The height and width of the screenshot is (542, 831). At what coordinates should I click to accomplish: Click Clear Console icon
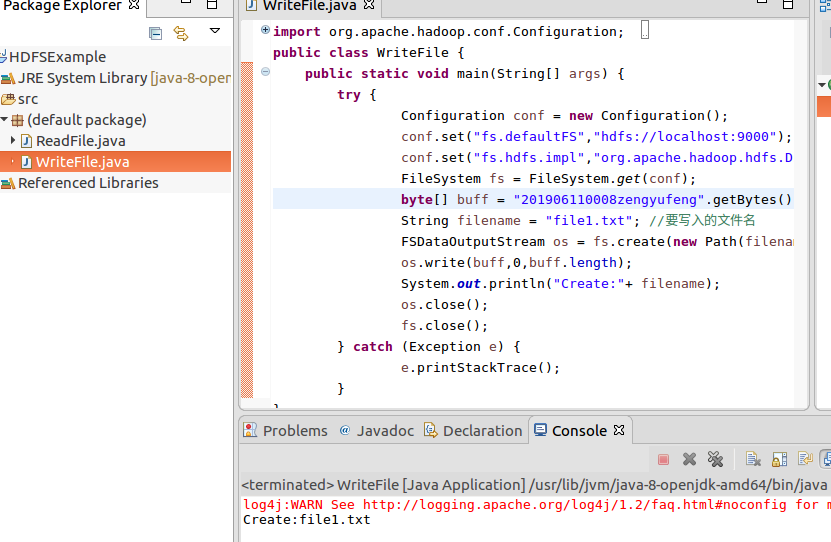753,459
